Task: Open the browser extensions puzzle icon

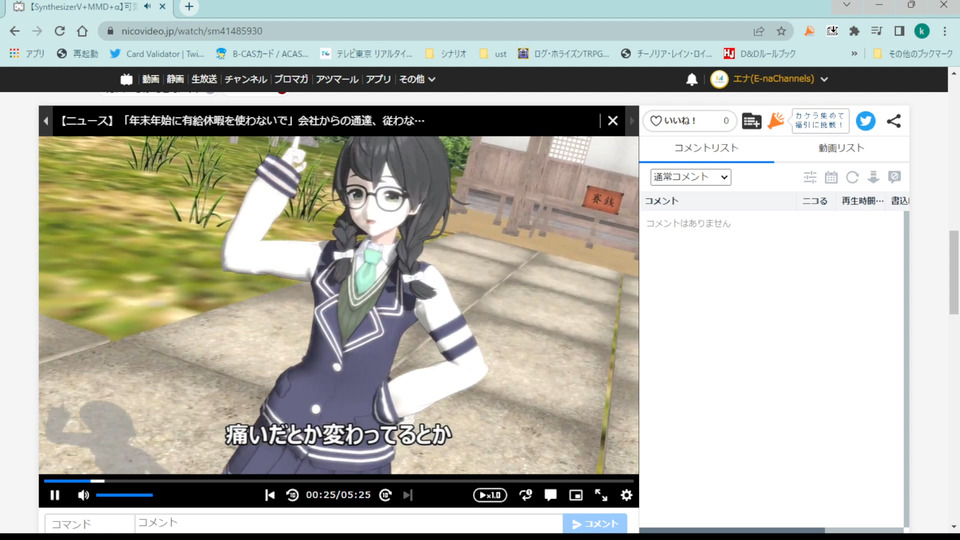Action: (854, 31)
